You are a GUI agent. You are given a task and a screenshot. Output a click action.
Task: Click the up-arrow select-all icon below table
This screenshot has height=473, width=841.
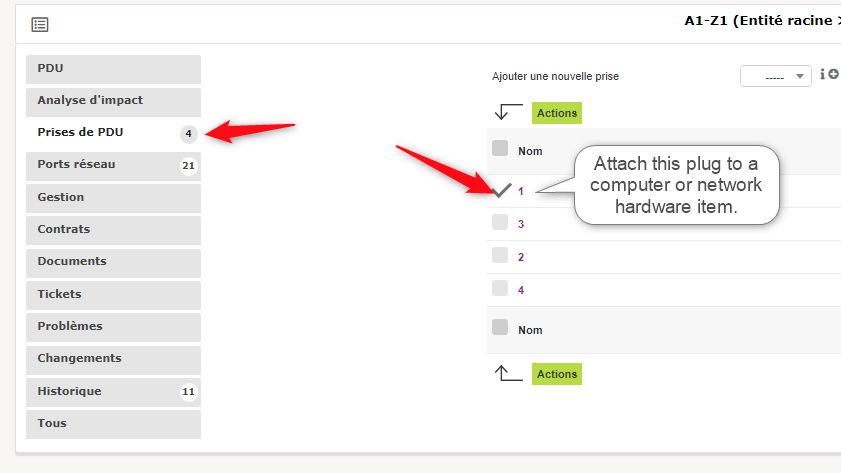tap(508, 373)
